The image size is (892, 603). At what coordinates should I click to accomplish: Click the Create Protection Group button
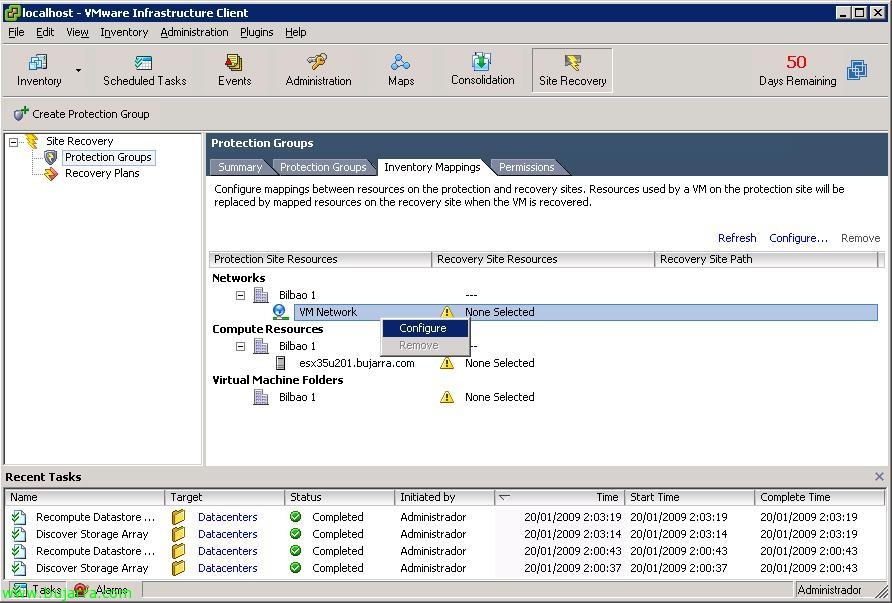click(82, 114)
